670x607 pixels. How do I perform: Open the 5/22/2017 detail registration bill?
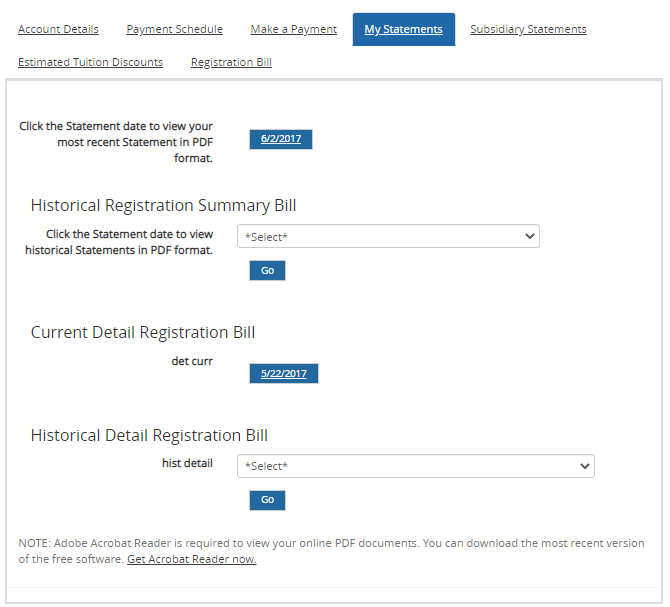point(284,373)
